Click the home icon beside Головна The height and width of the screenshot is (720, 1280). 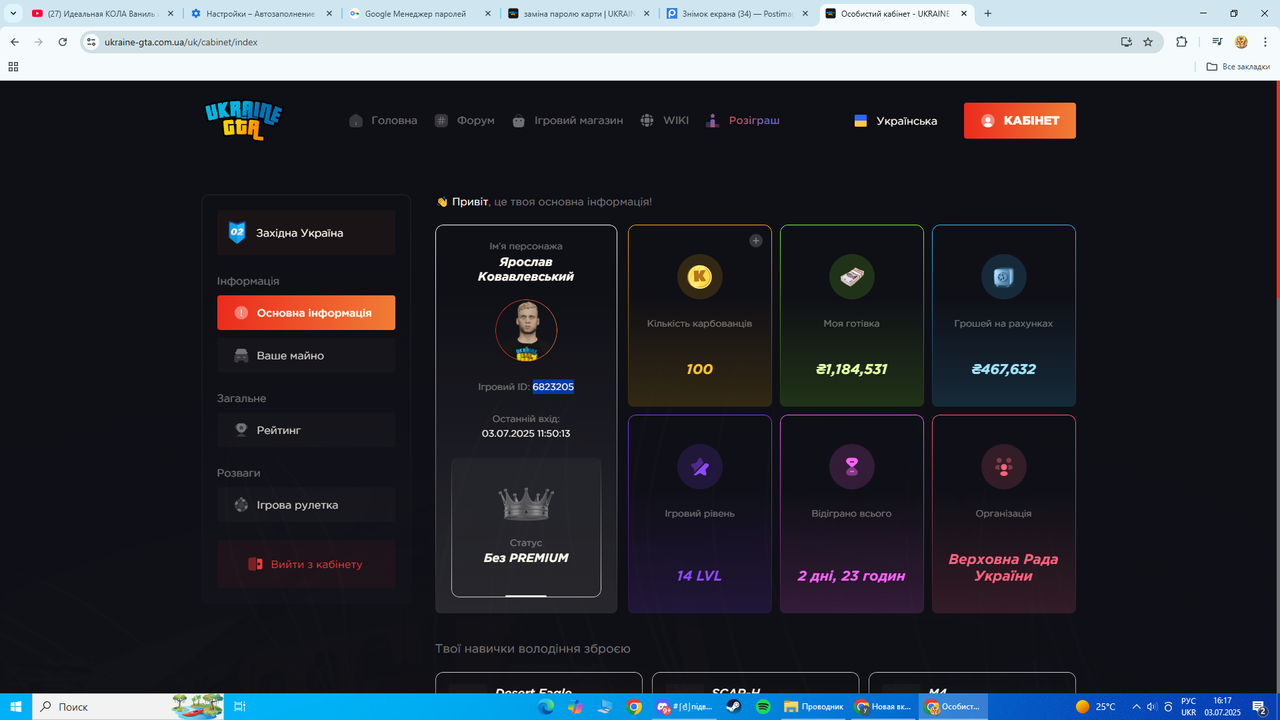click(356, 121)
